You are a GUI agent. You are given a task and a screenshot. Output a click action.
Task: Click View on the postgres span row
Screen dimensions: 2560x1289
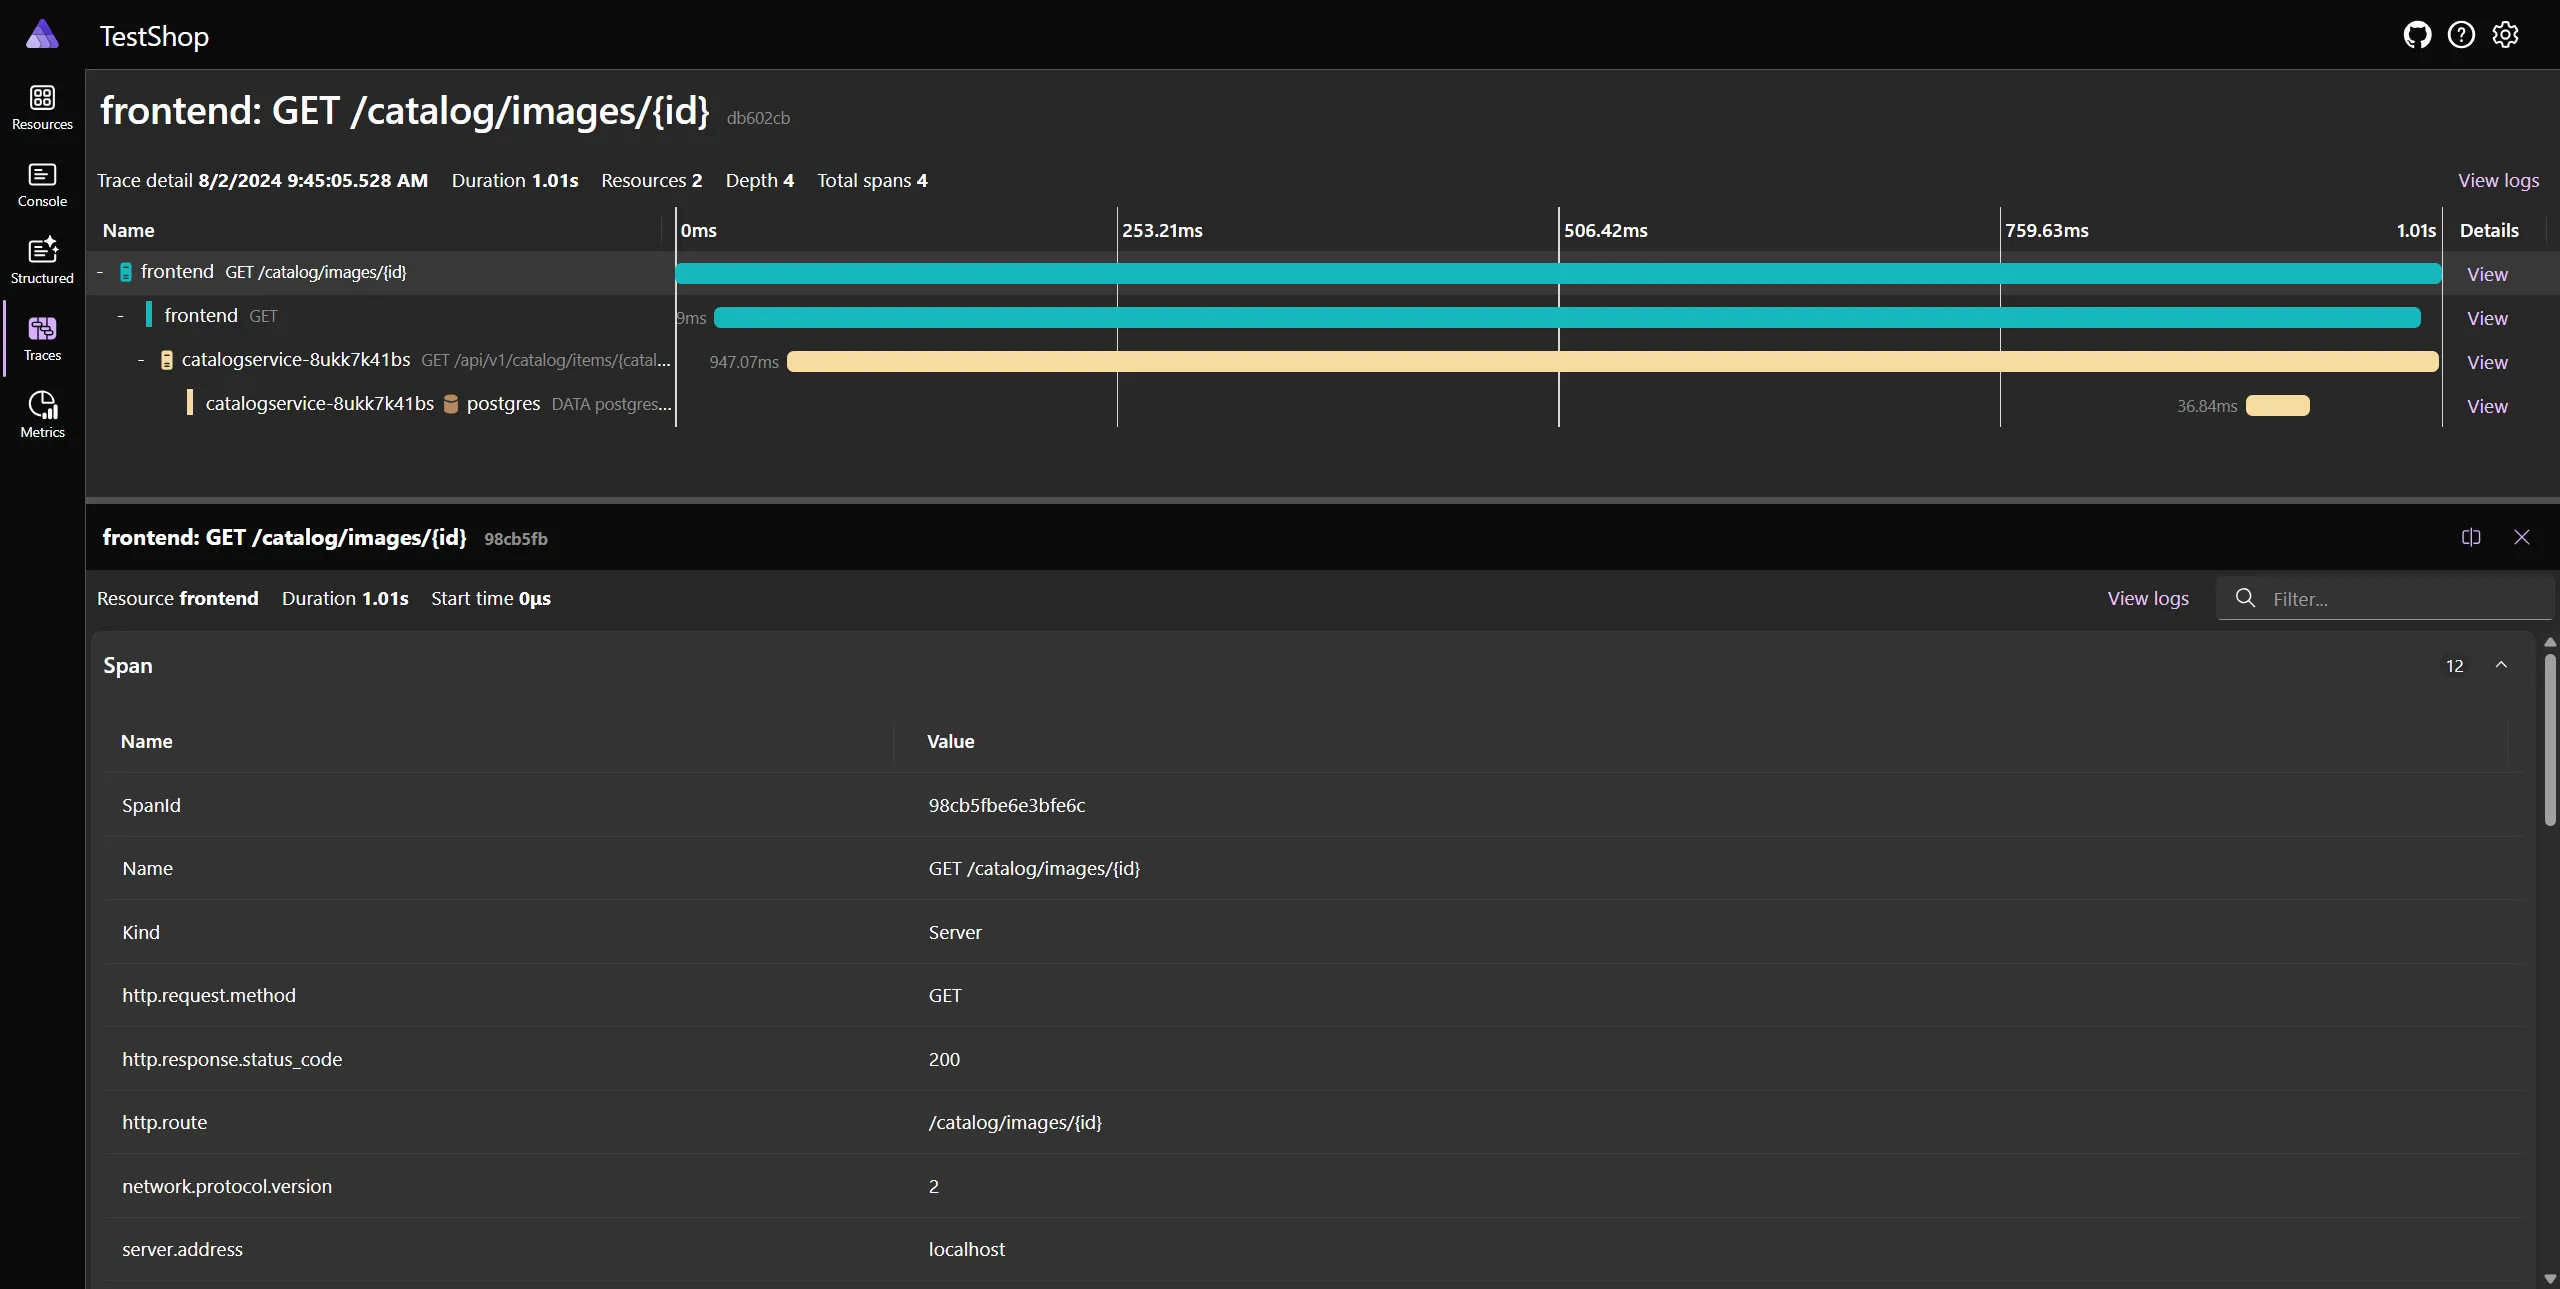point(2487,406)
